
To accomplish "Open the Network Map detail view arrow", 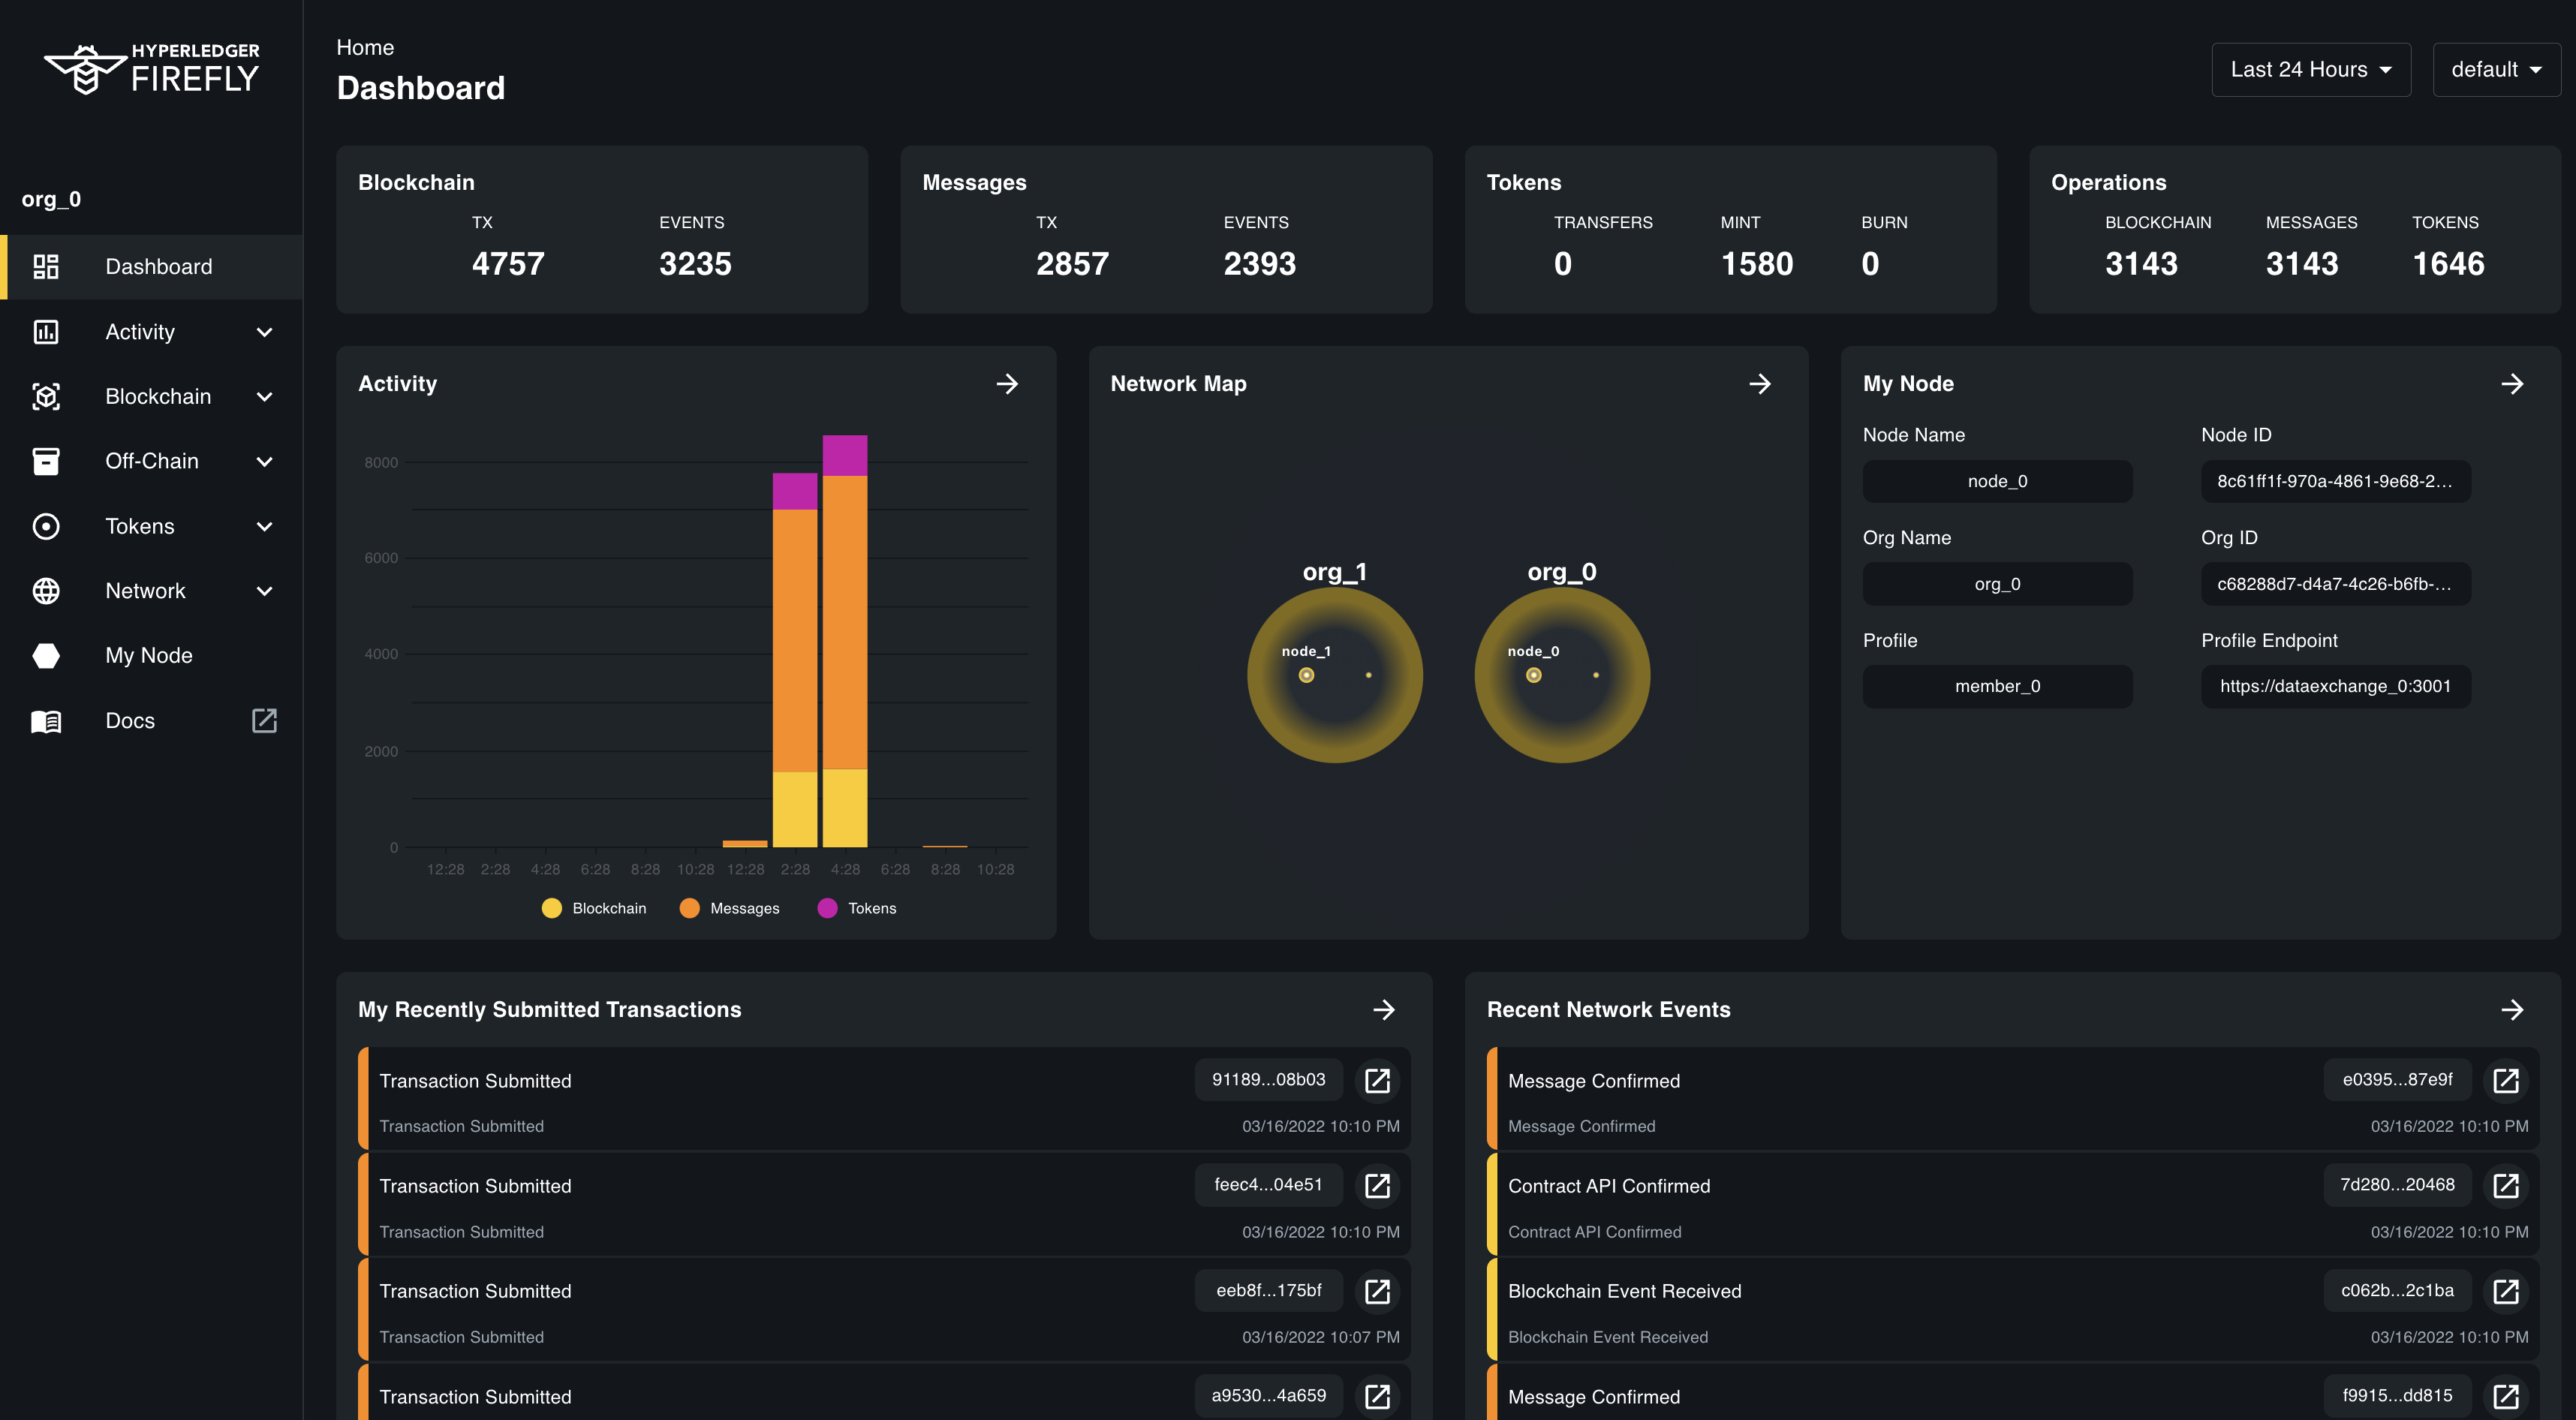I will [1760, 383].
